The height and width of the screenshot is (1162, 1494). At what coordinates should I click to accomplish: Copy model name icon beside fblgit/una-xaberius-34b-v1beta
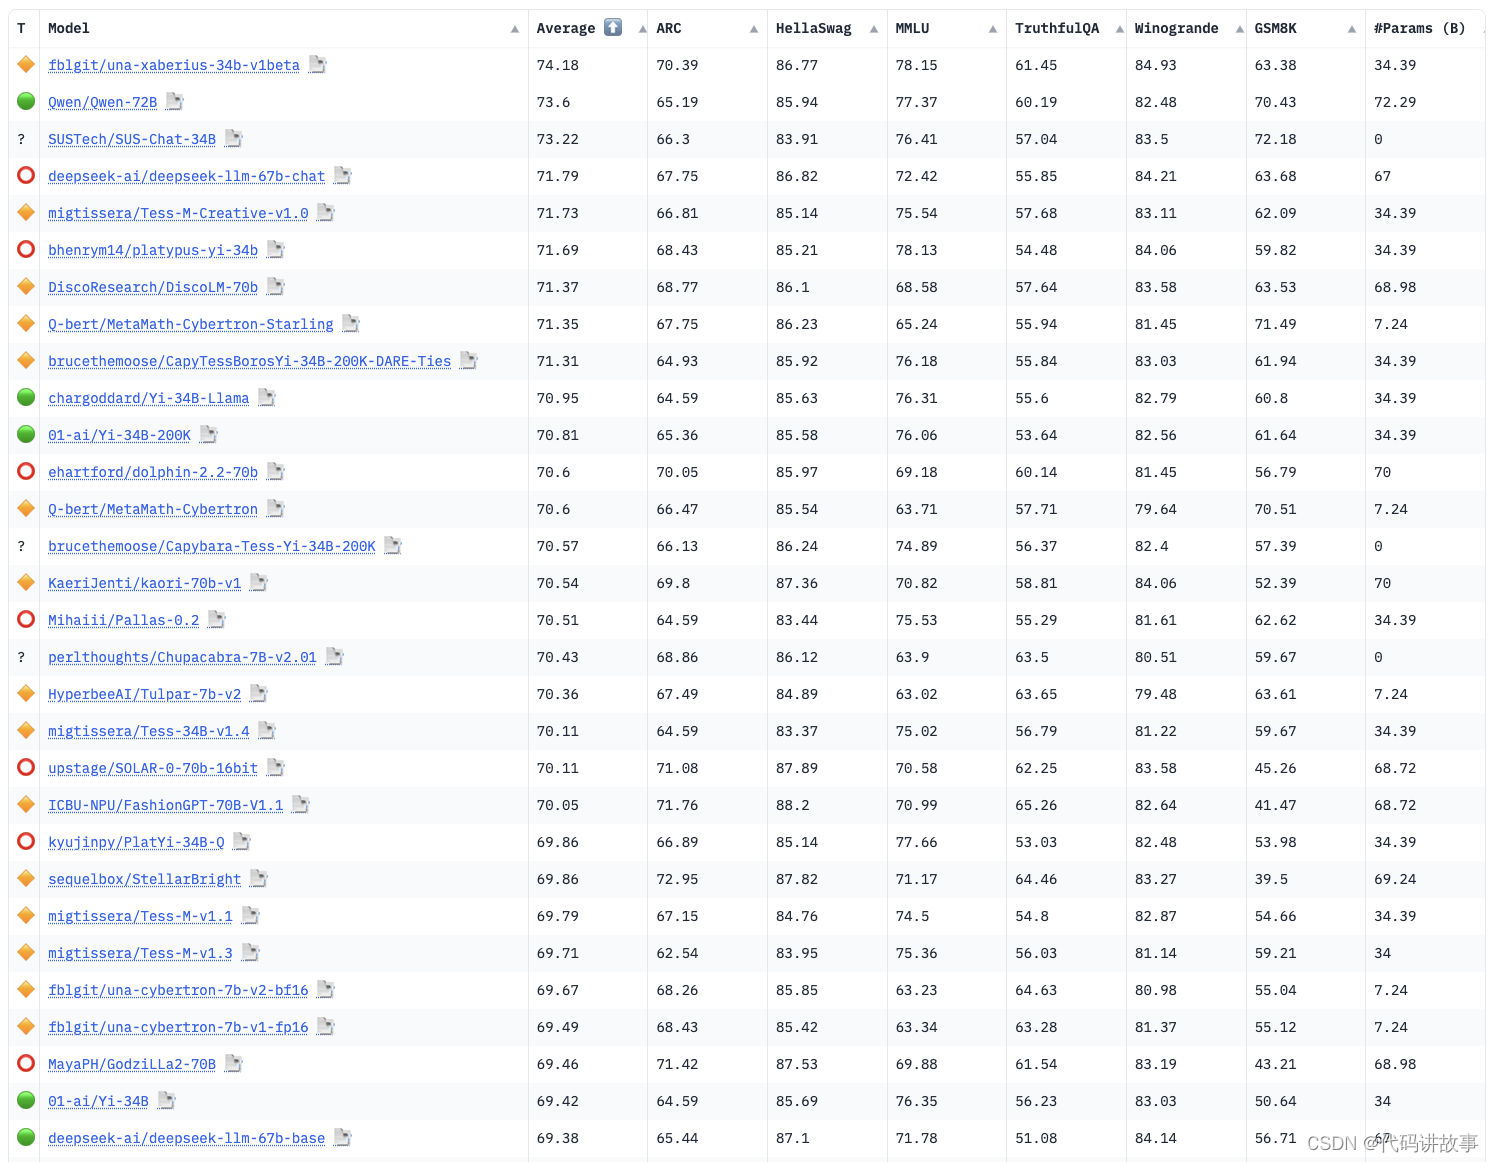point(318,65)
